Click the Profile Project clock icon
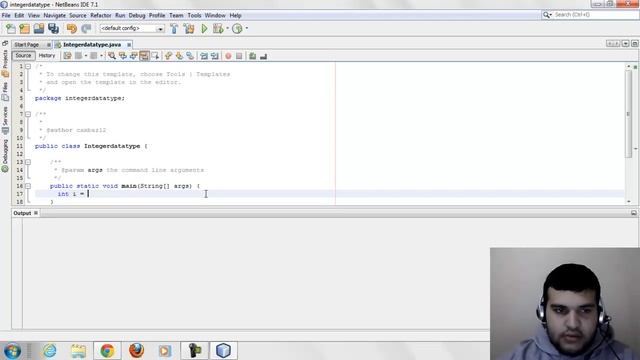 click(237, 29)
